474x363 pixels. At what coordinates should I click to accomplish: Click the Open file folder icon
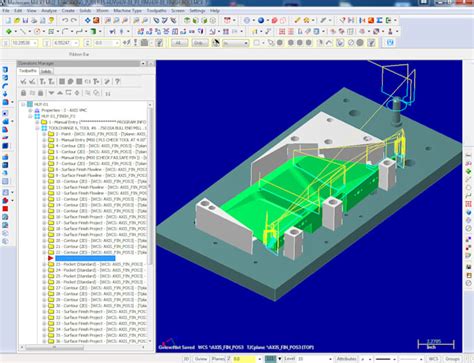coord(17,20)
